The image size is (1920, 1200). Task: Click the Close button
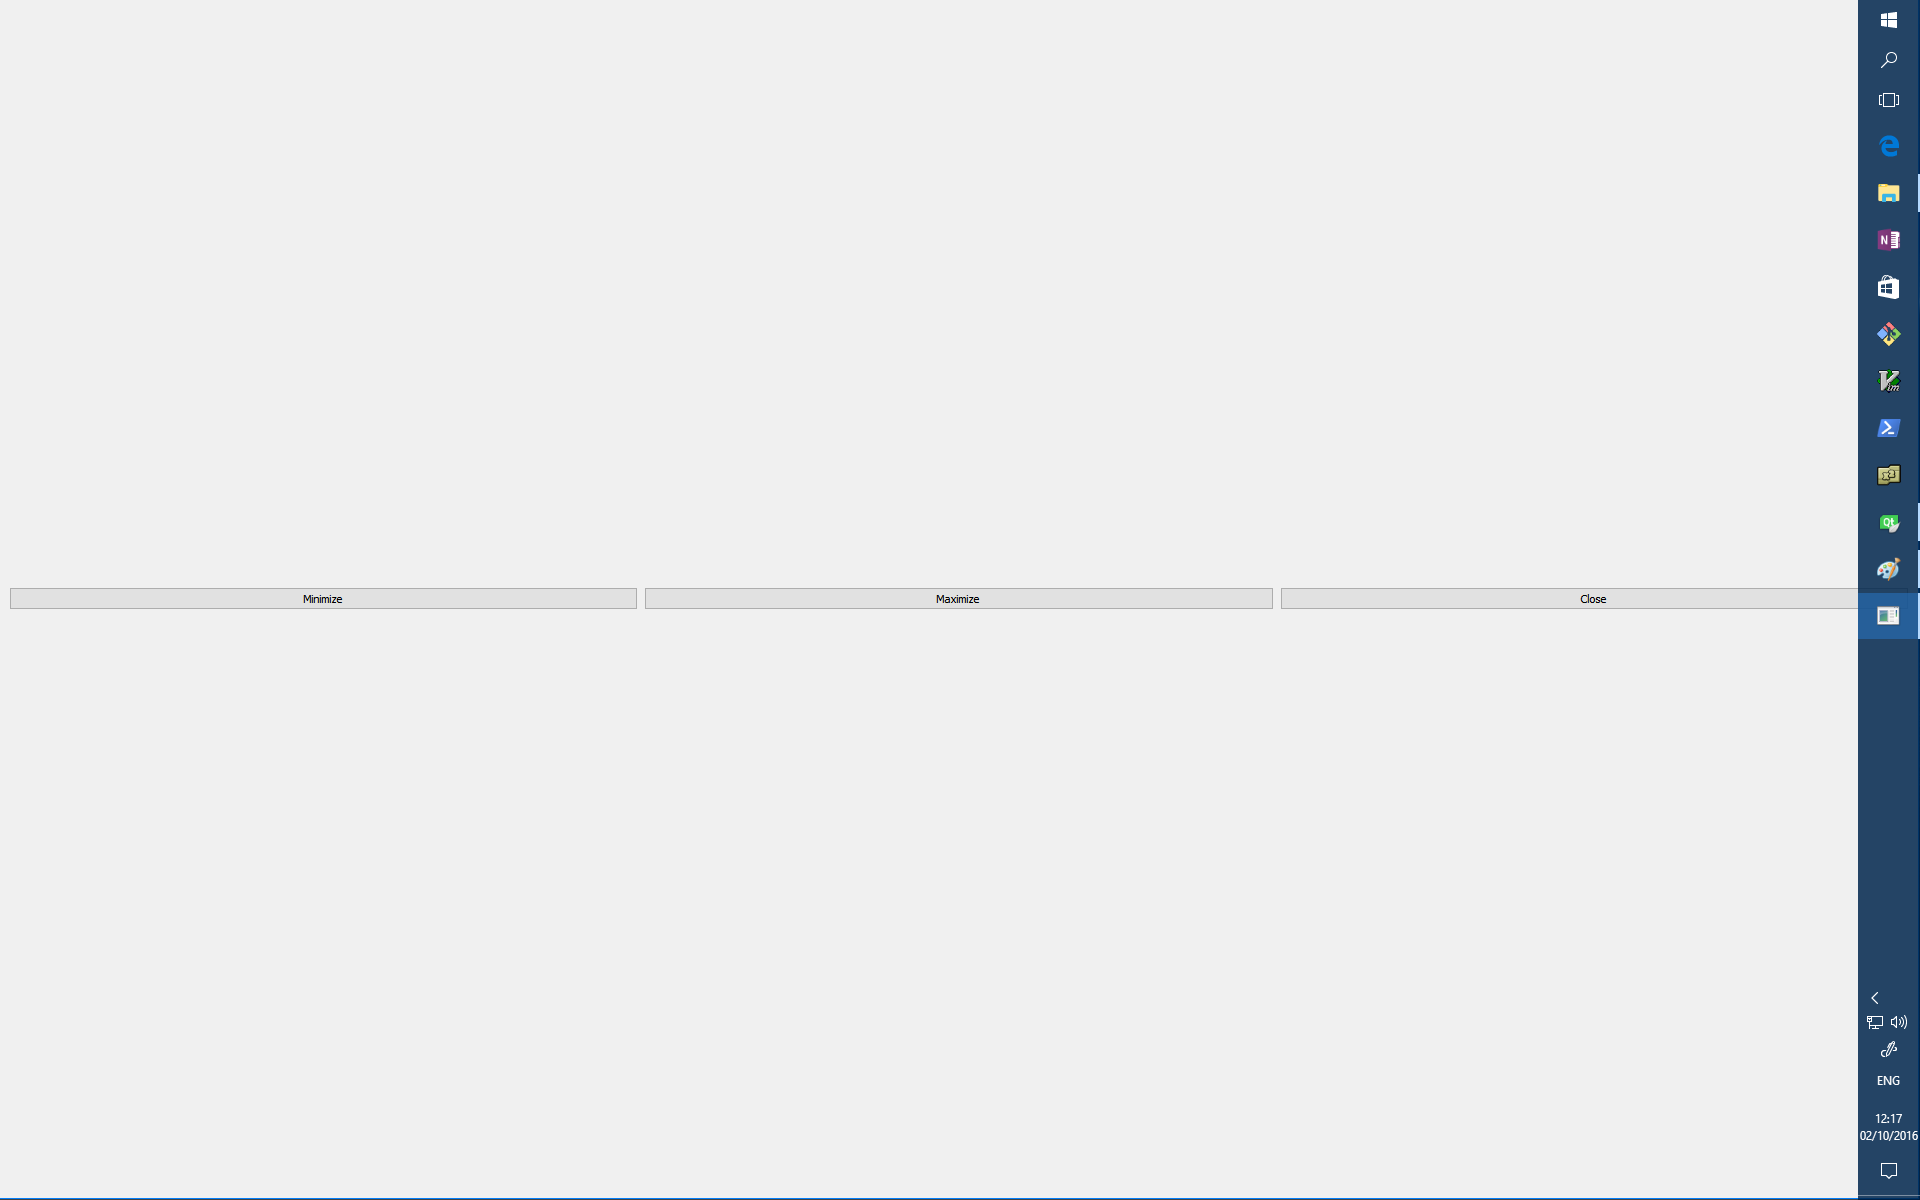1592,597
